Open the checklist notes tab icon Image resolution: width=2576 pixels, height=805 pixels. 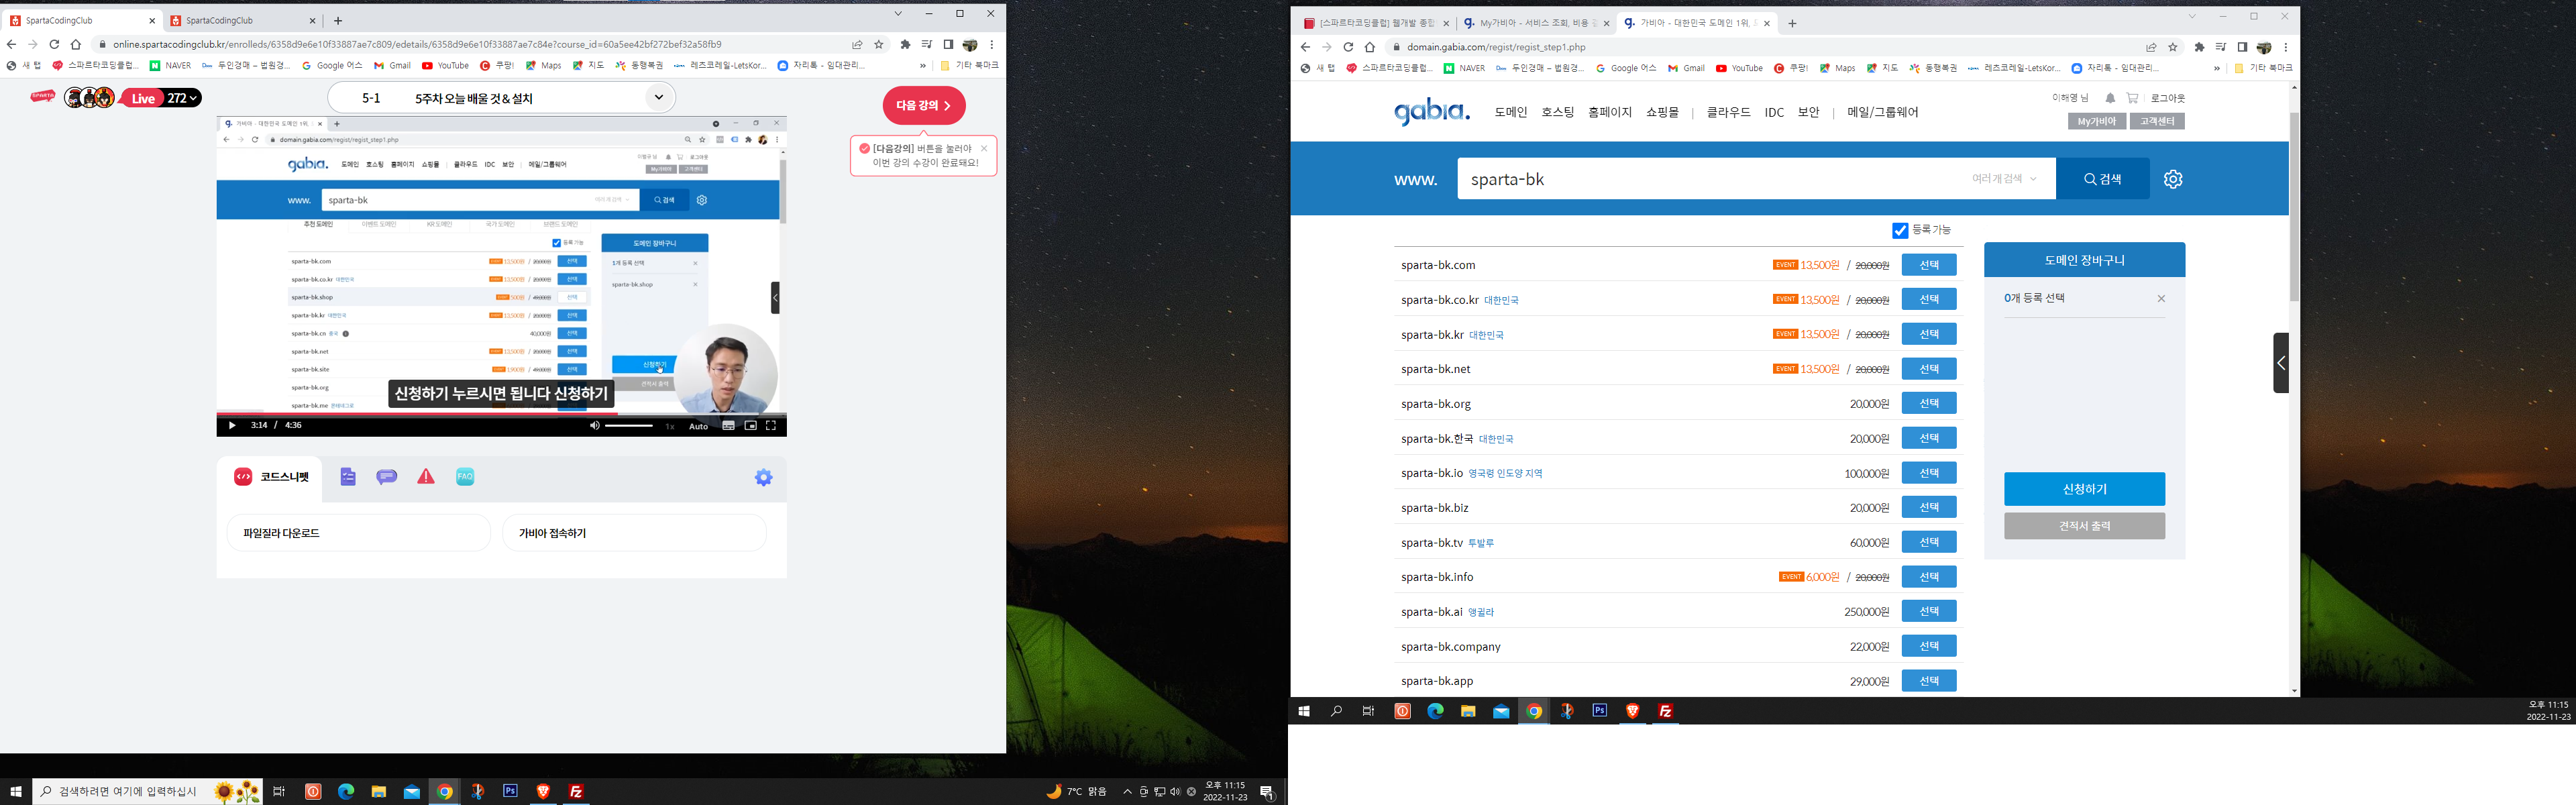tap(348, 477)
